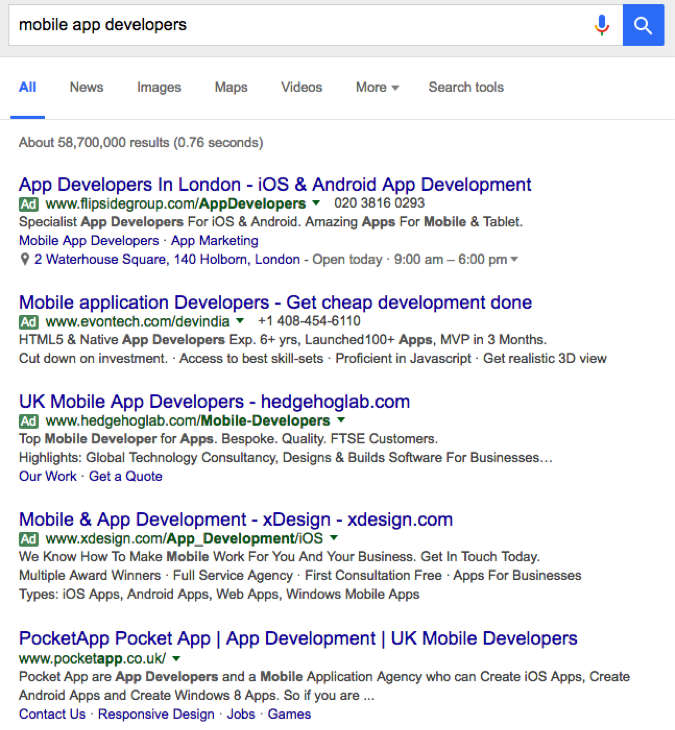Click 'Specialist App Developers For iOS' description
675x730 pixels.
click(x=270, y=222)
